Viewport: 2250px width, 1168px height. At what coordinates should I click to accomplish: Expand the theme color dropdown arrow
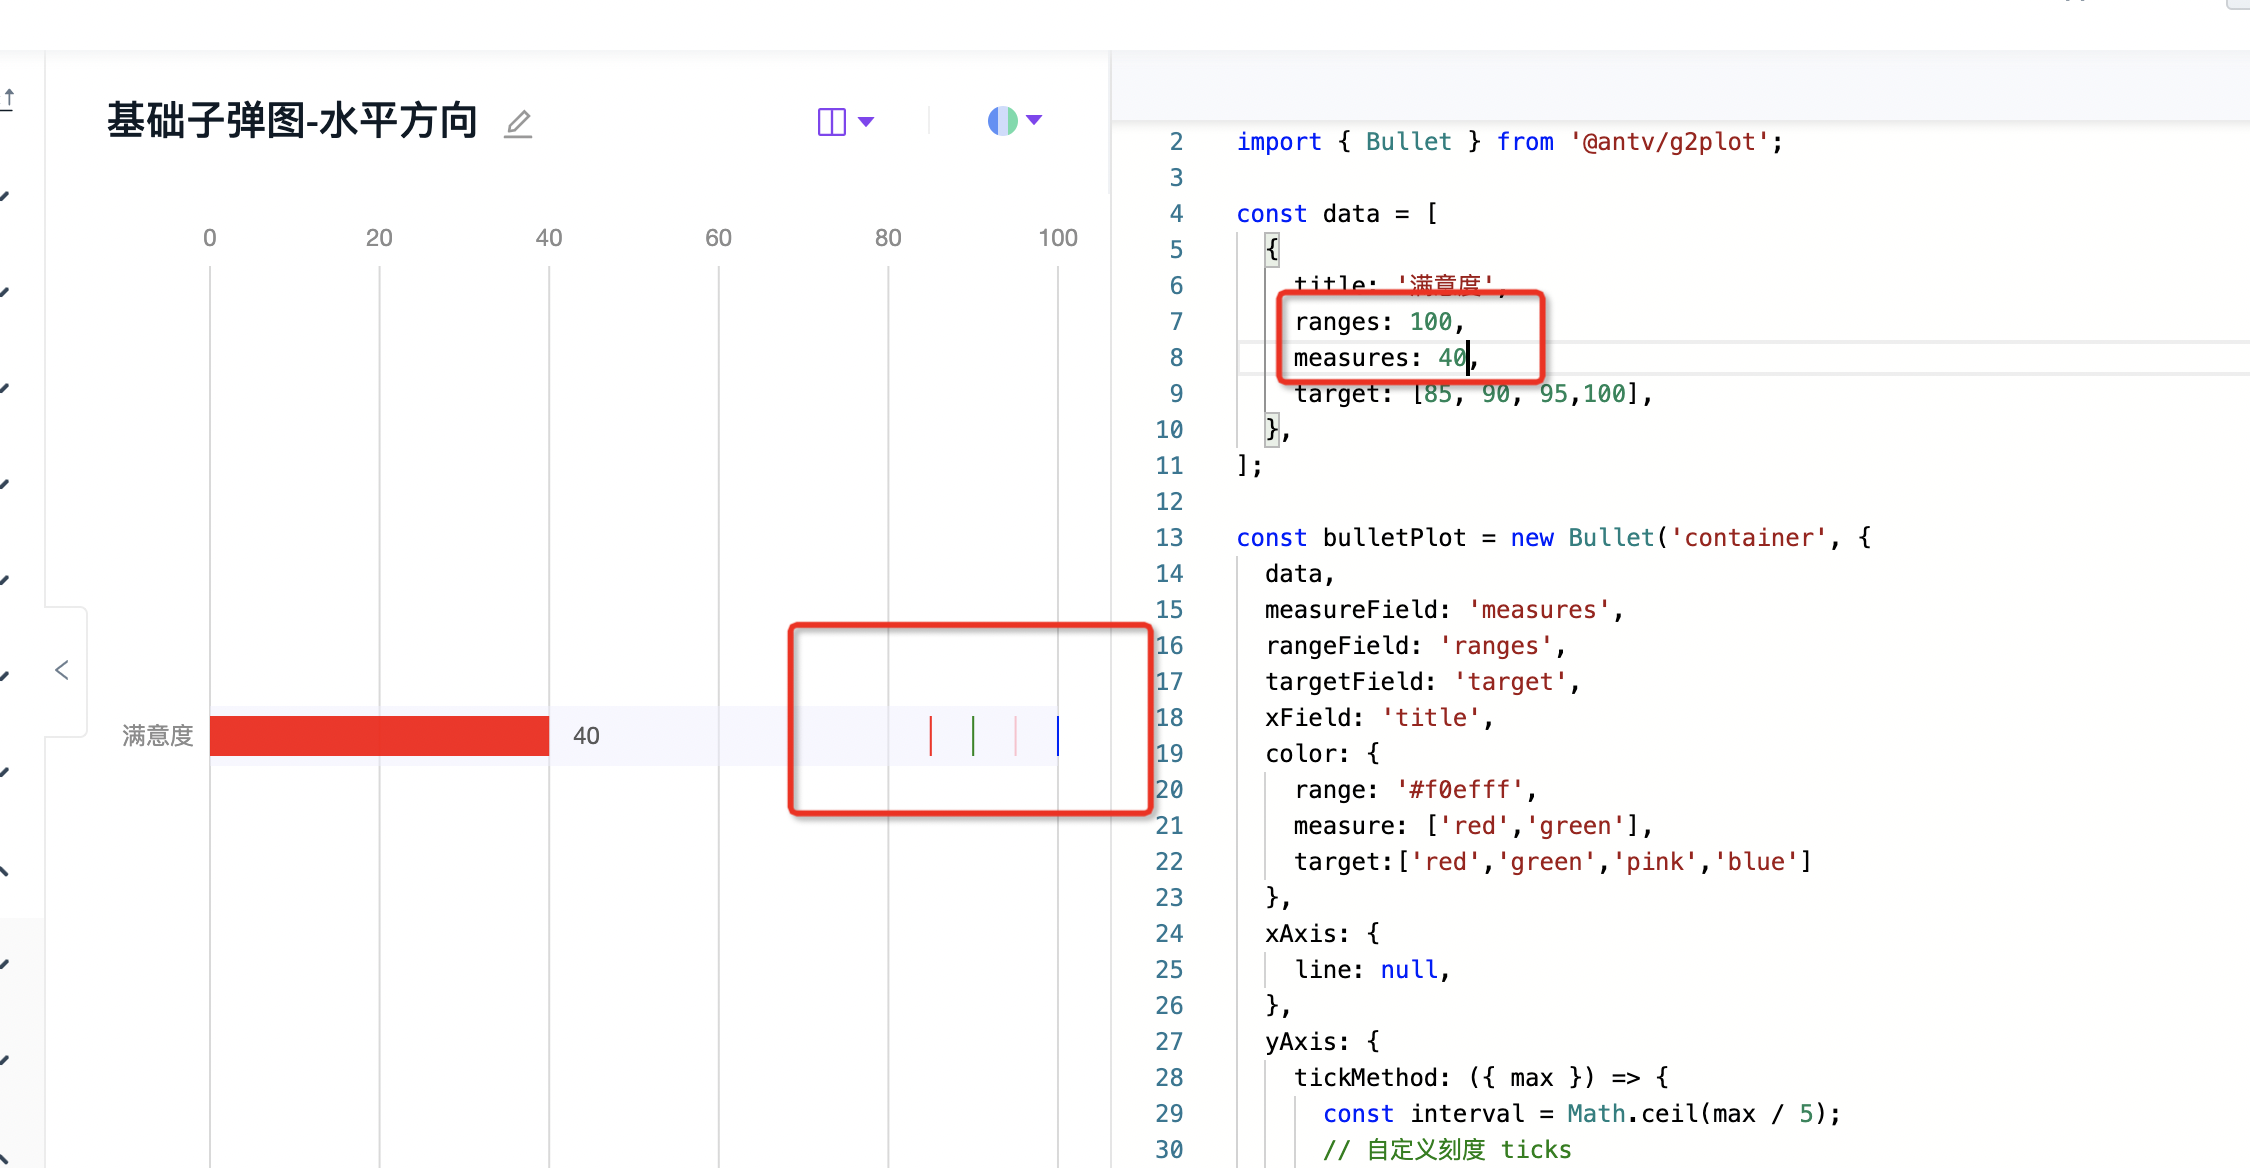[1035, 121]
